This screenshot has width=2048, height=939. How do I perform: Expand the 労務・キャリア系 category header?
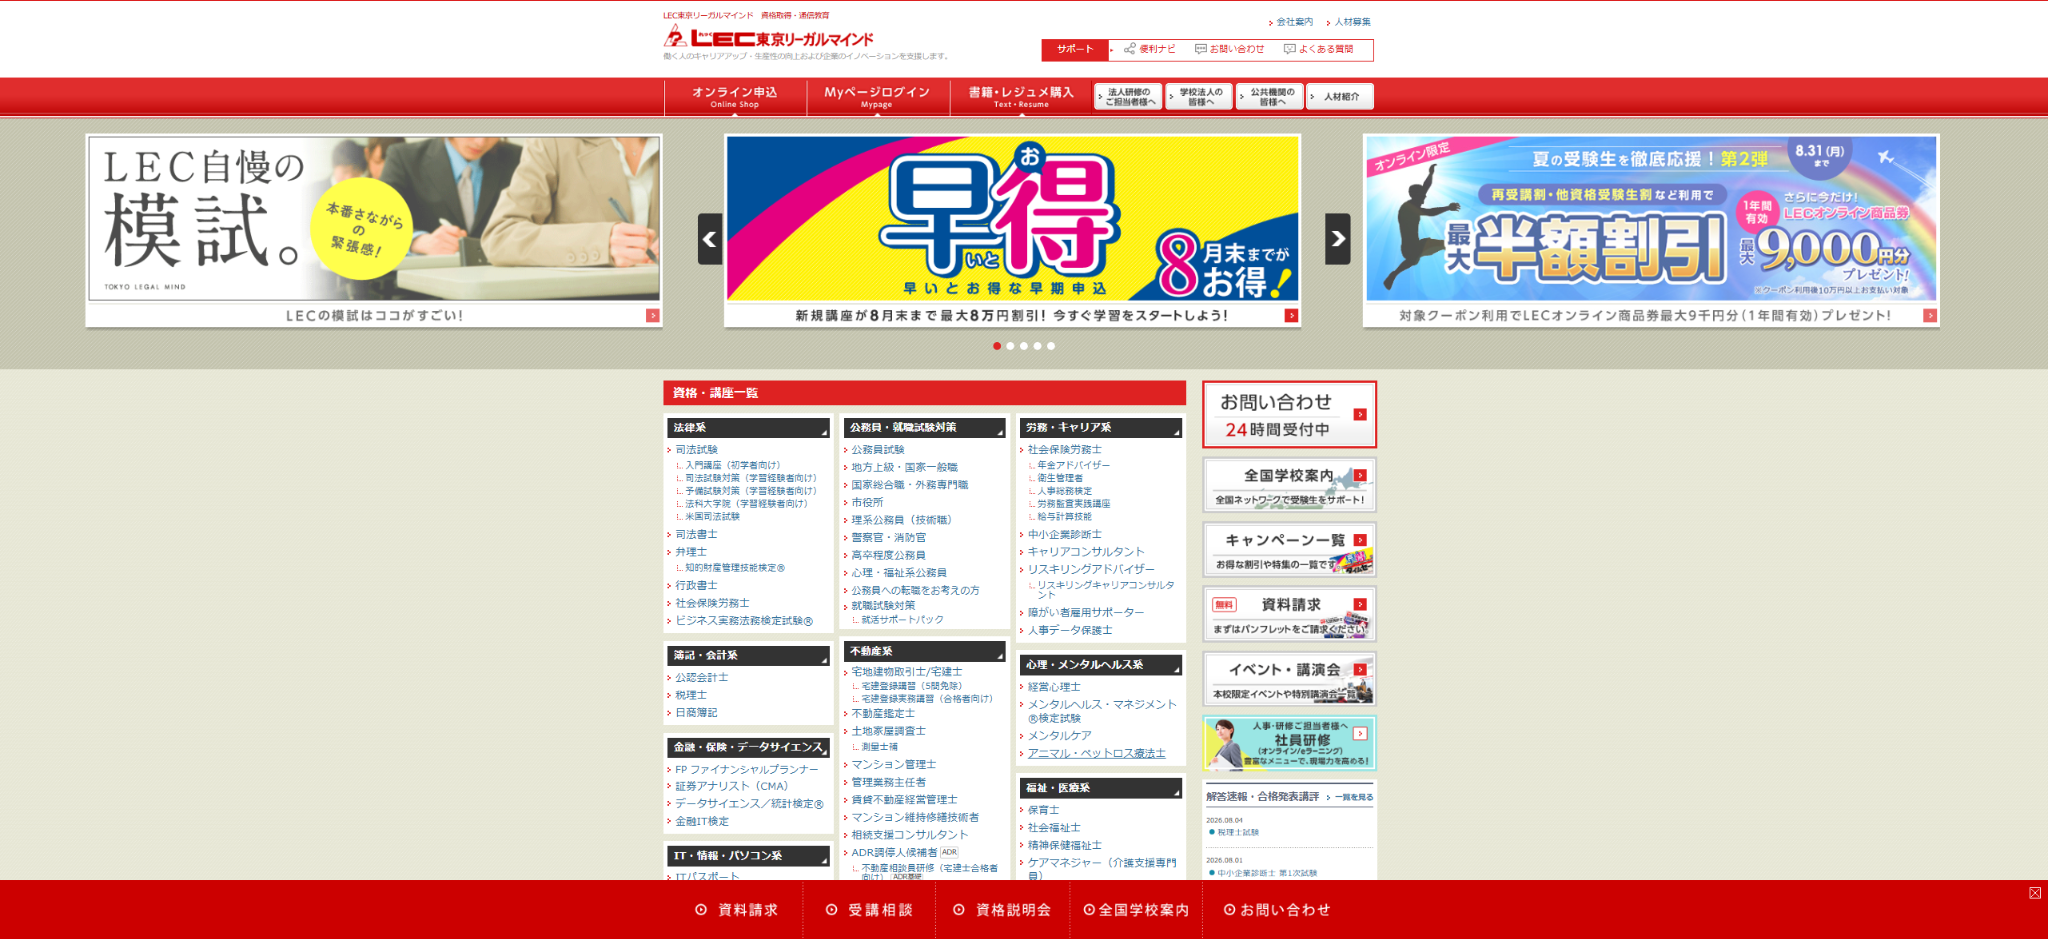[x=1101, y=428]
